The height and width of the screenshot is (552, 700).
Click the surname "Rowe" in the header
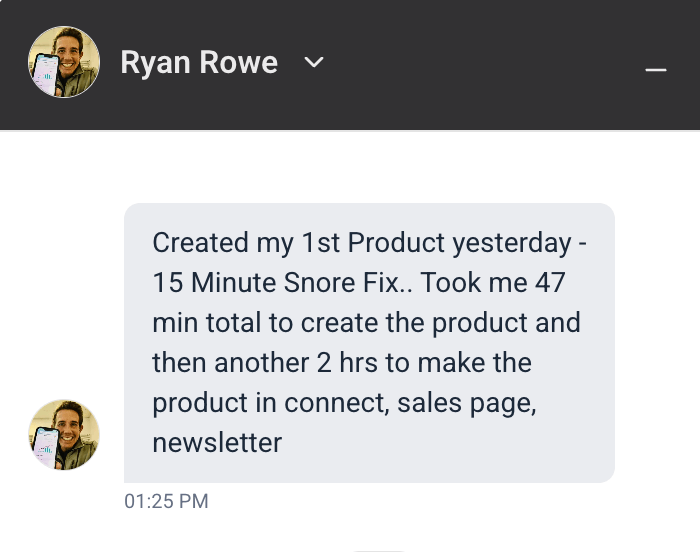click(240, 63)
